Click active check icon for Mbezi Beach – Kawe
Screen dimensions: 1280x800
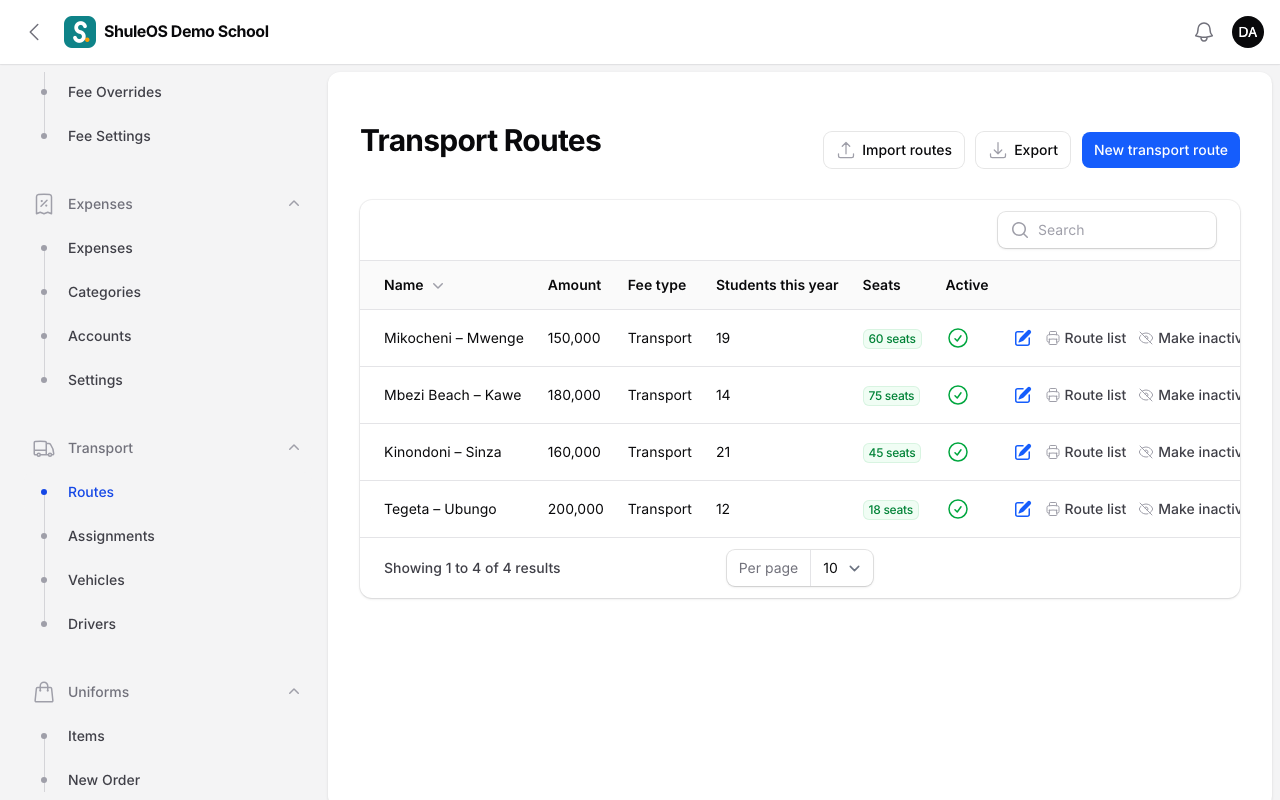[x=958, y=395]
